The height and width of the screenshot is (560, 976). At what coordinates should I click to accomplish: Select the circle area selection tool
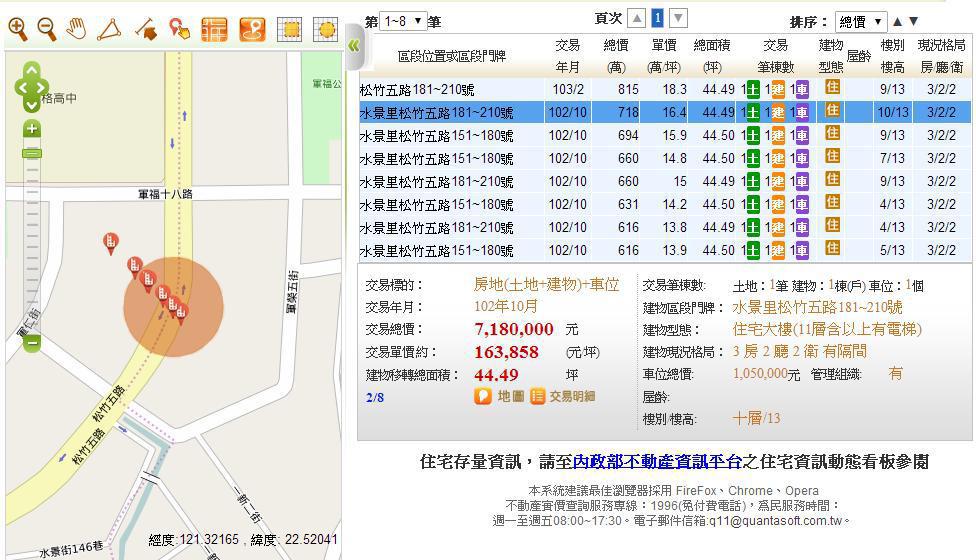click(325, 29)
